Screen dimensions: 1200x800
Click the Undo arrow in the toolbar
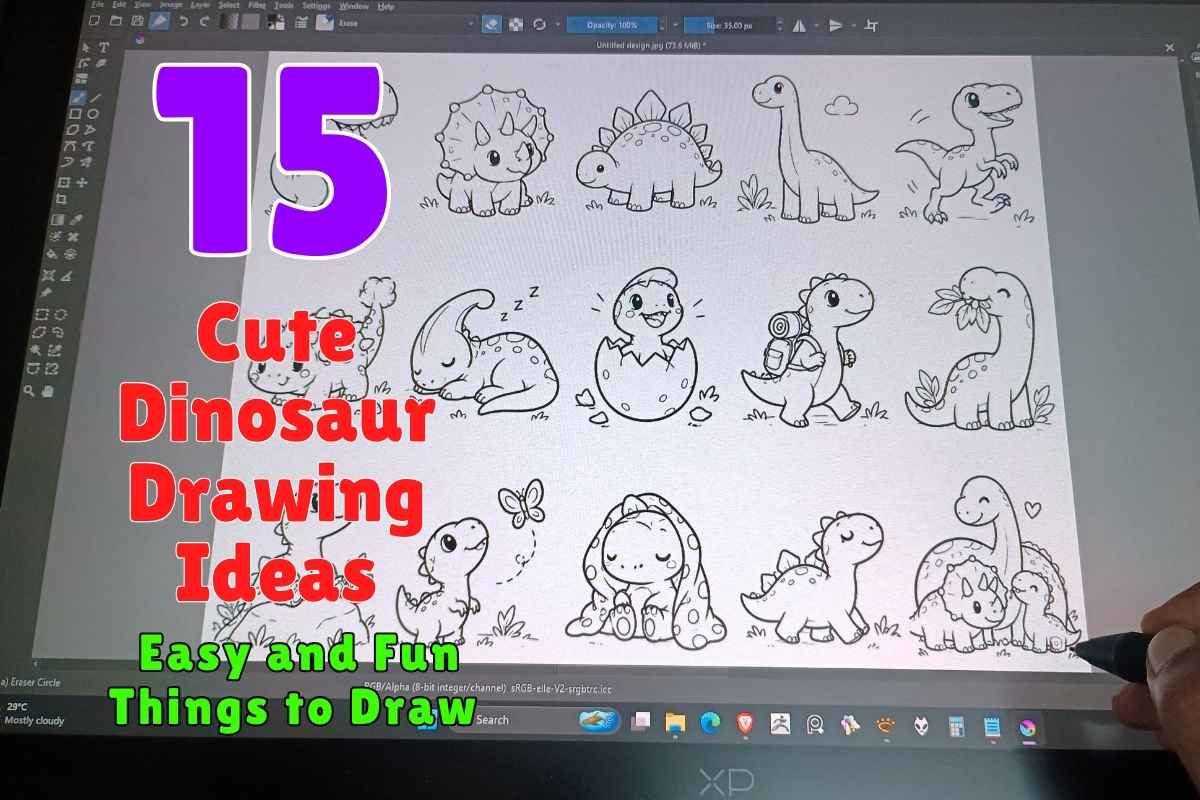[x=183, y=22]
